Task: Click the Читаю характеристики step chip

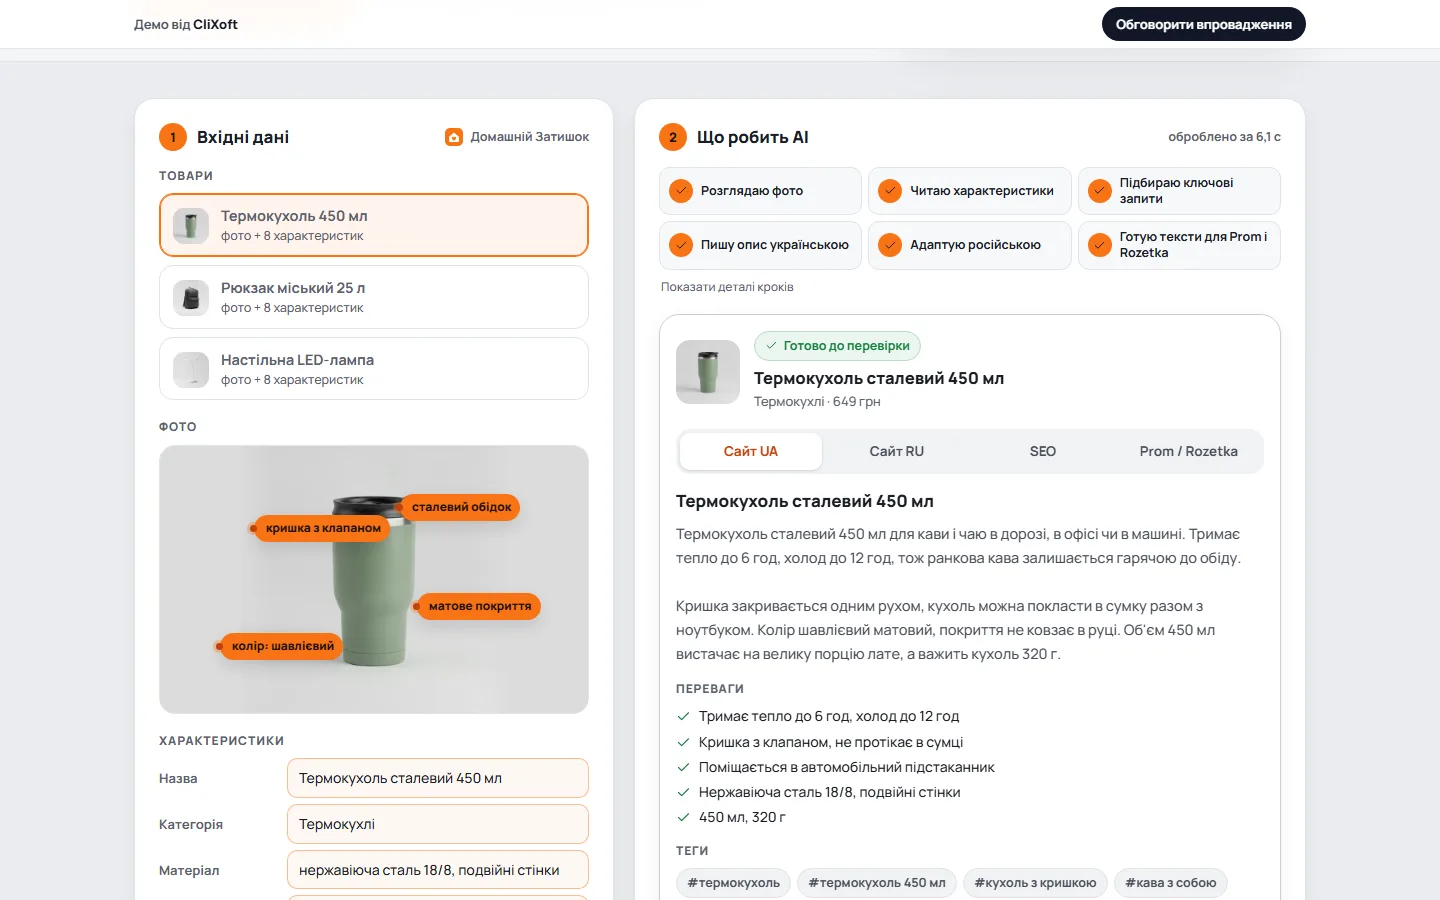Action: click(970, 191)
